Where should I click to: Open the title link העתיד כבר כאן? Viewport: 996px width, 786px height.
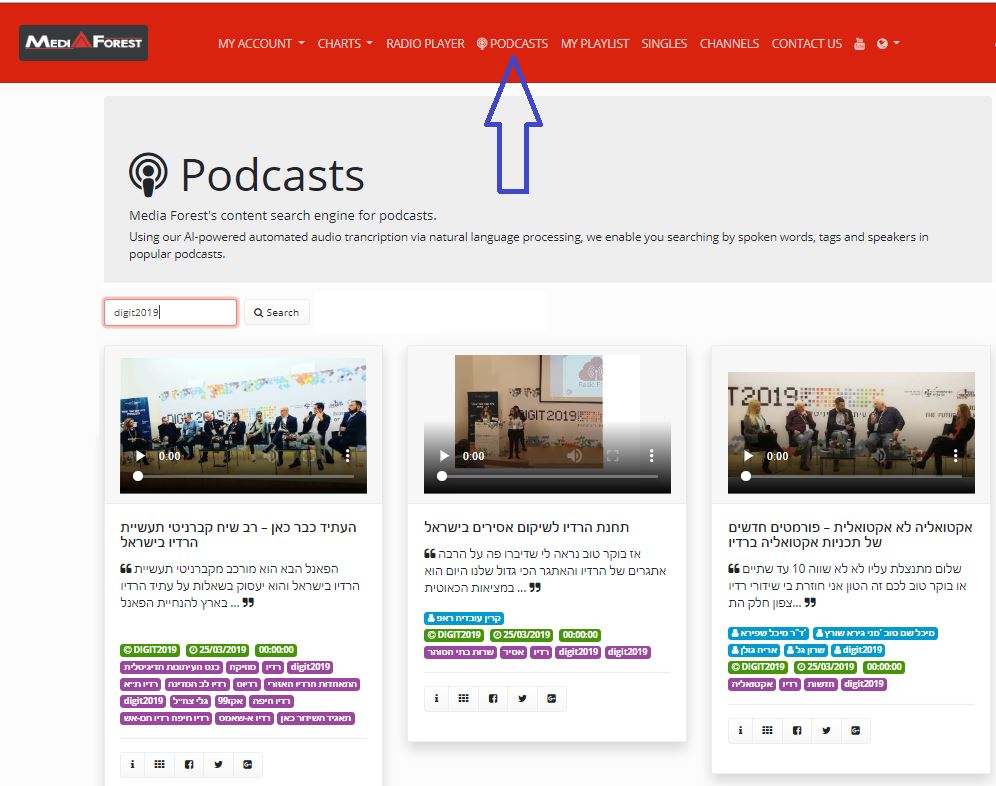click(239, 534)
